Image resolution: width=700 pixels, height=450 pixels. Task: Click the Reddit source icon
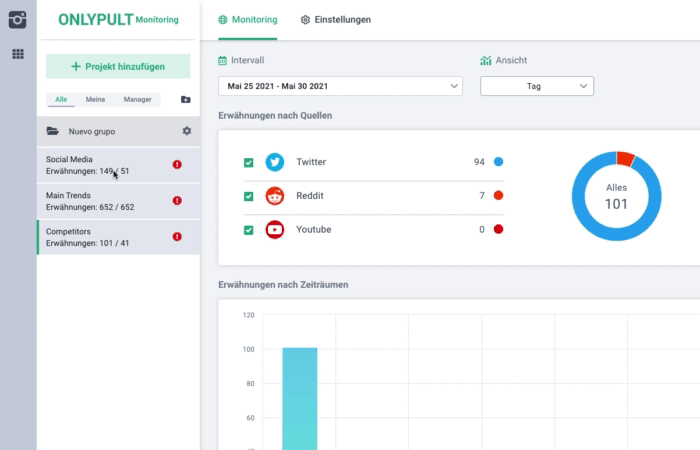pos(274,196)
